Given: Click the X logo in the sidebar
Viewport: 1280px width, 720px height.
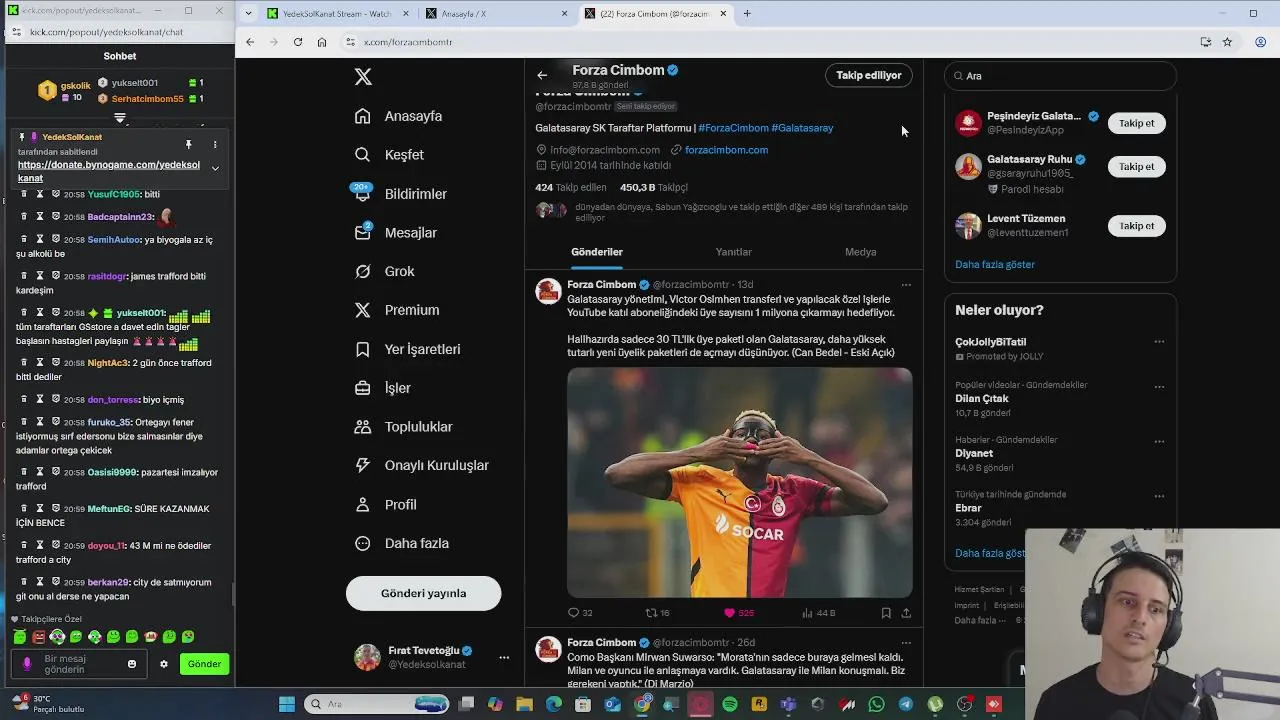Looking at the screenshot, I should [x=363, y=77].
